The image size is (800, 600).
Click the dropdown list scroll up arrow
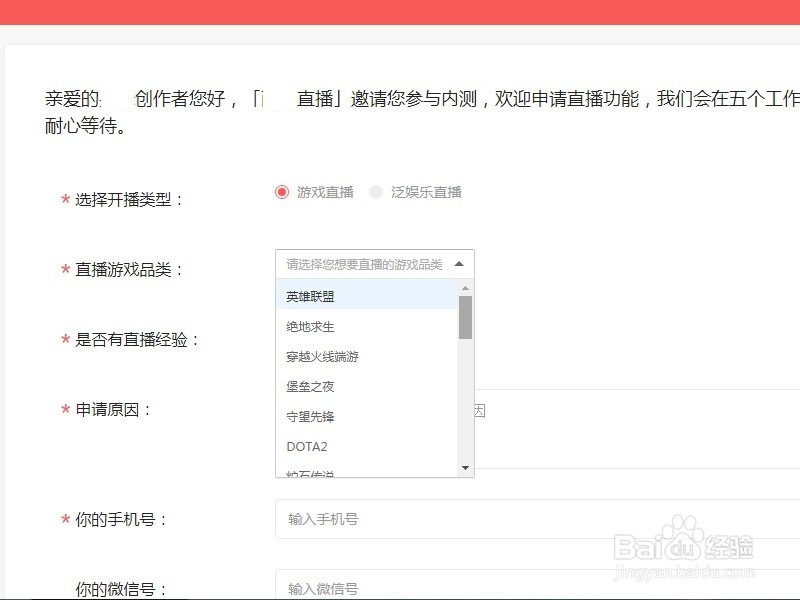coord(465,288)
